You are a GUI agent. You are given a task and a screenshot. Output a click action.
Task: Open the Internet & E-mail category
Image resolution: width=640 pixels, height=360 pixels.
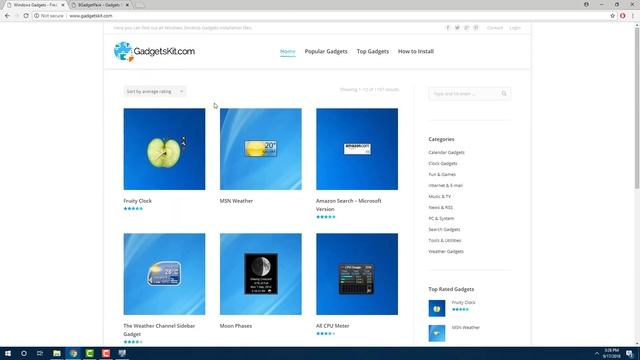pos(445,185)
